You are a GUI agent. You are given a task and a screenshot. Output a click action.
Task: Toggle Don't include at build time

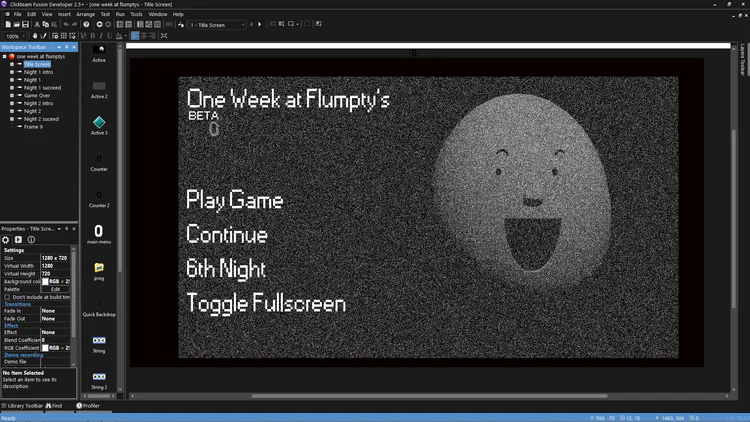click(7, 297)
